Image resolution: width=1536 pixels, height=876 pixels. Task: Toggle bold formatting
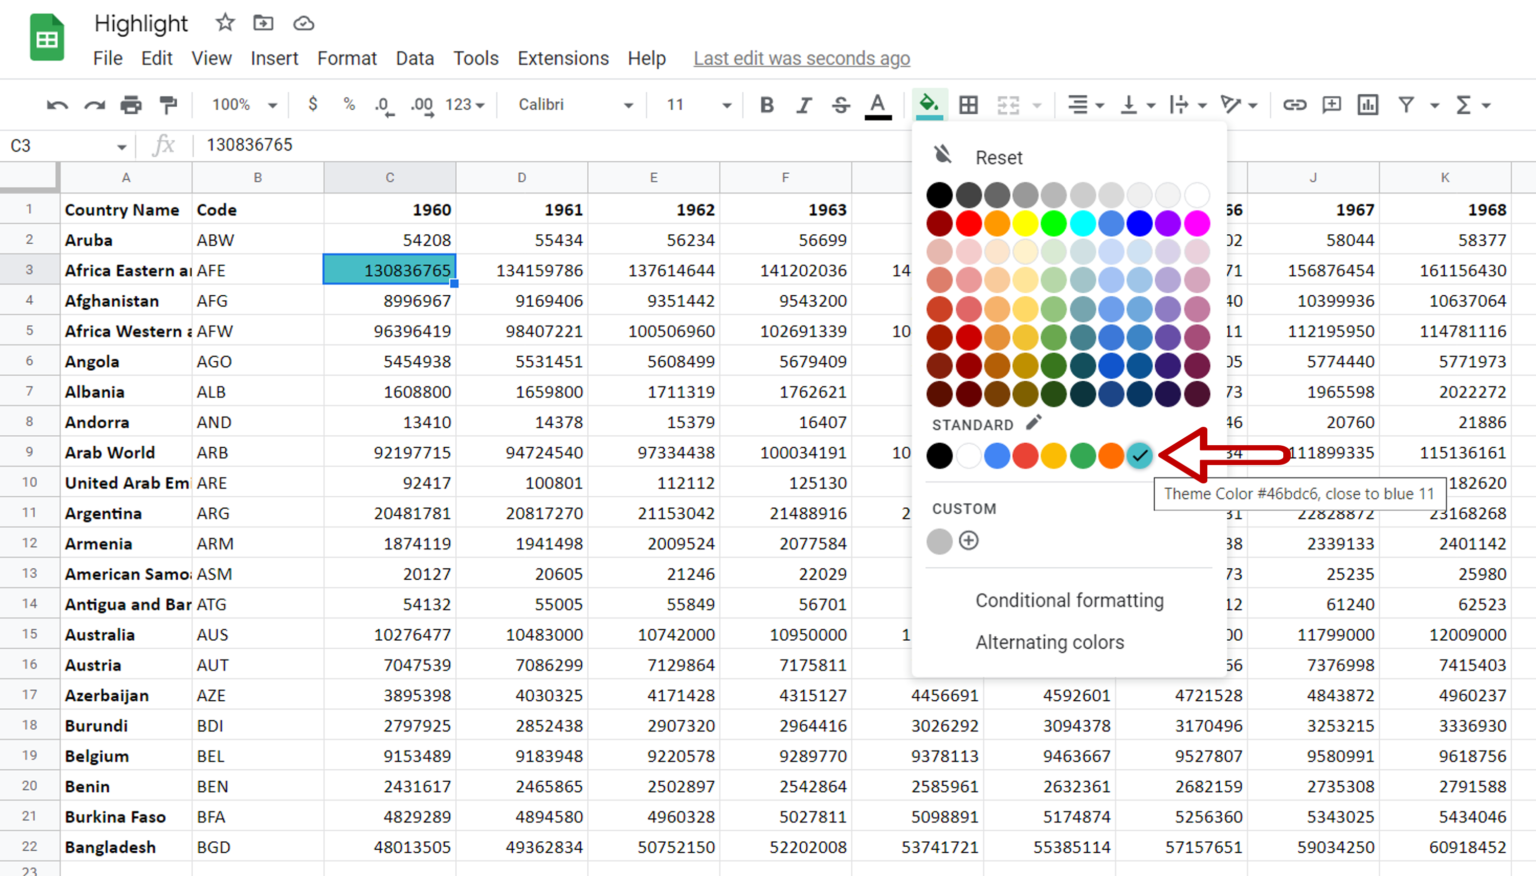click(x=767, y=105)
